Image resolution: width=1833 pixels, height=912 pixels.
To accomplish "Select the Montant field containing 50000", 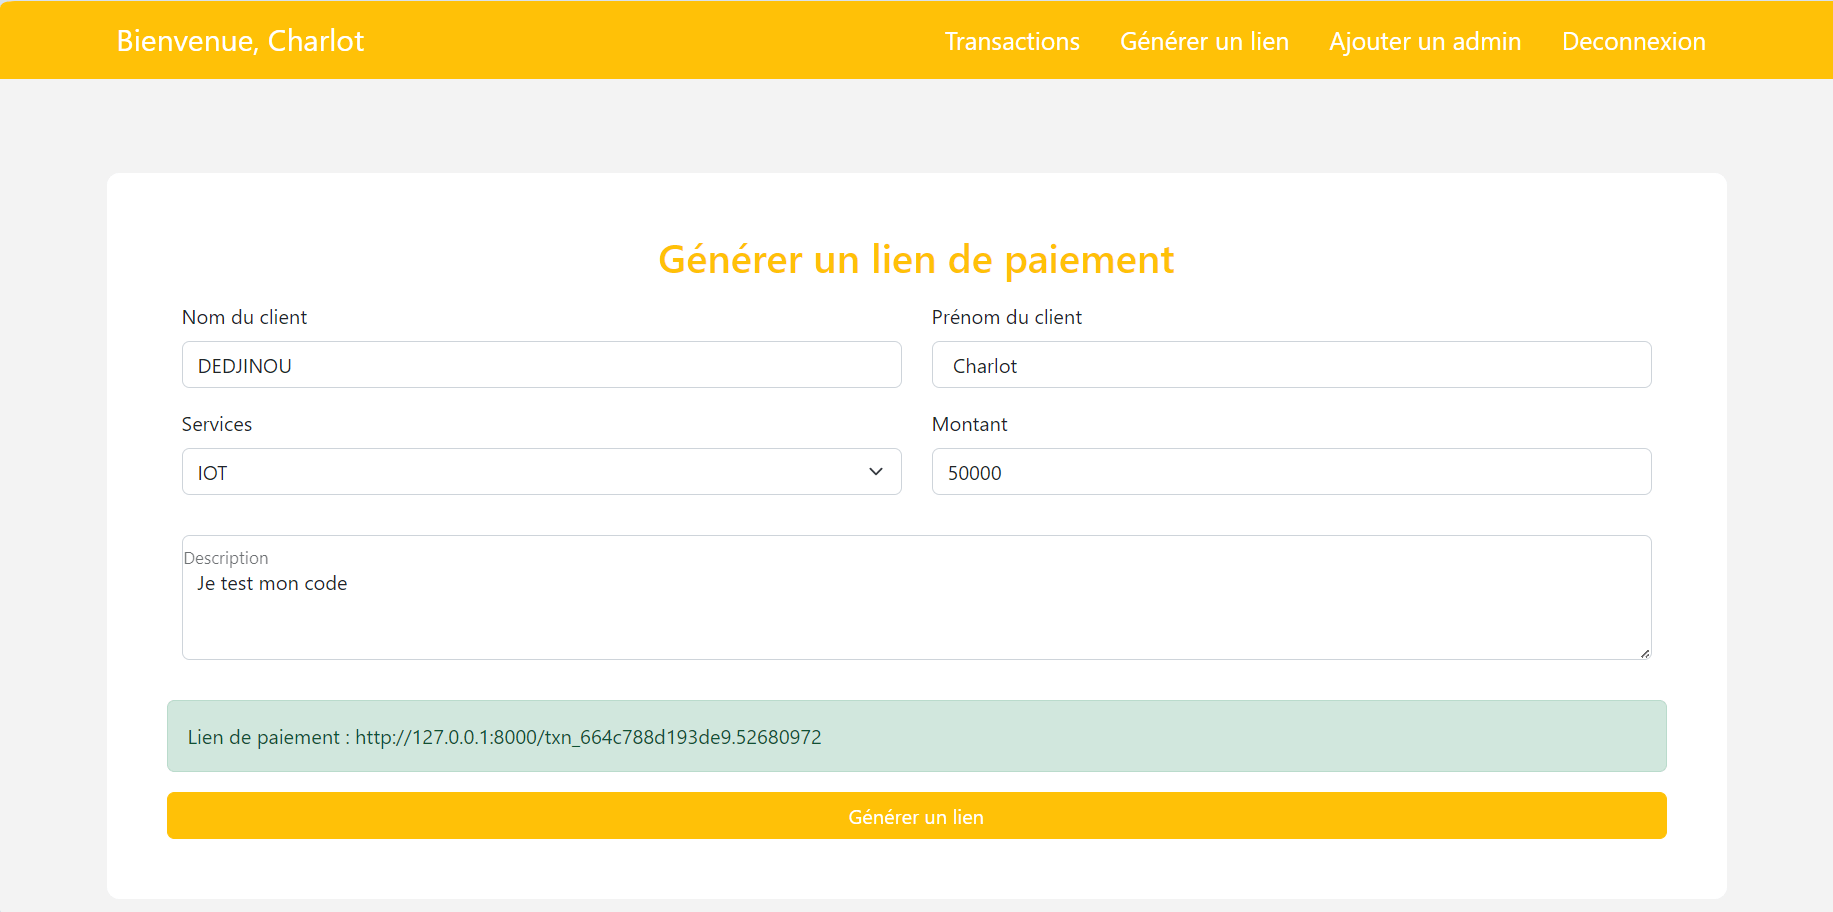I will point(1290,472).
